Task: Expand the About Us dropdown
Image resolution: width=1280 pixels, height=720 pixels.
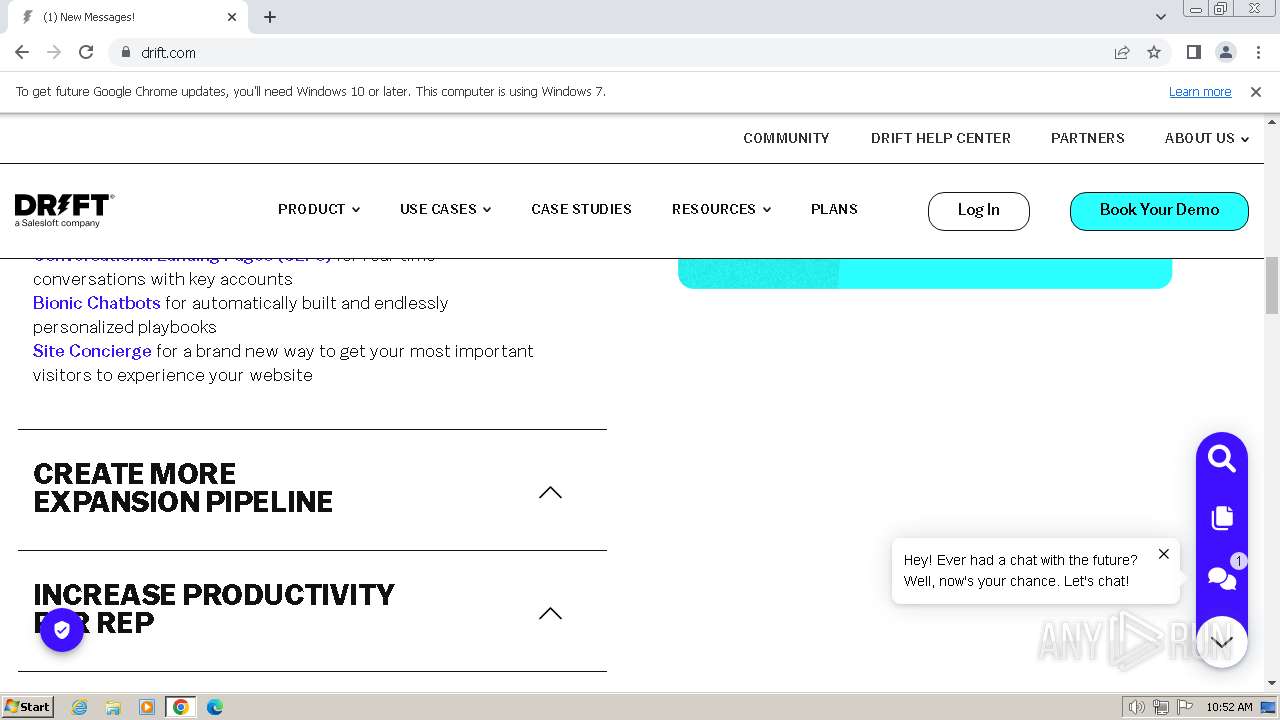Action: (1206, 138)
